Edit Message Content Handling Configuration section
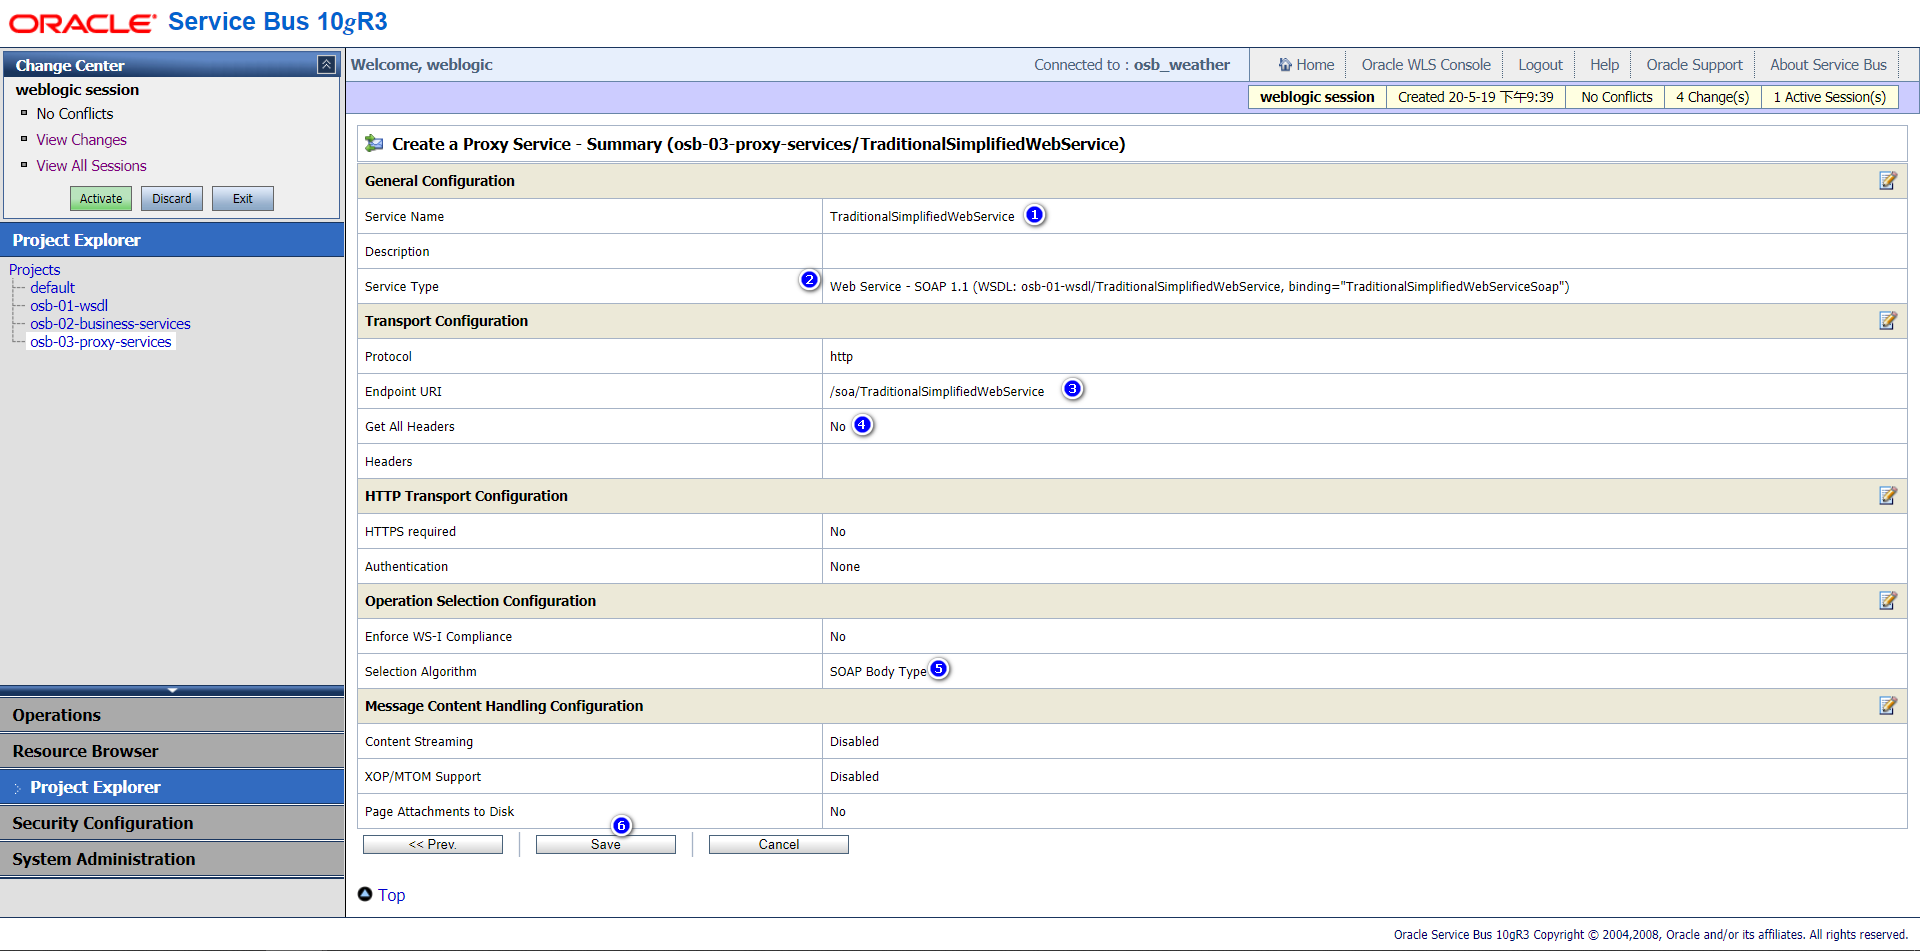This screenshot has height=951, width=1920. pyautogui.click(x=1887, y=706)
